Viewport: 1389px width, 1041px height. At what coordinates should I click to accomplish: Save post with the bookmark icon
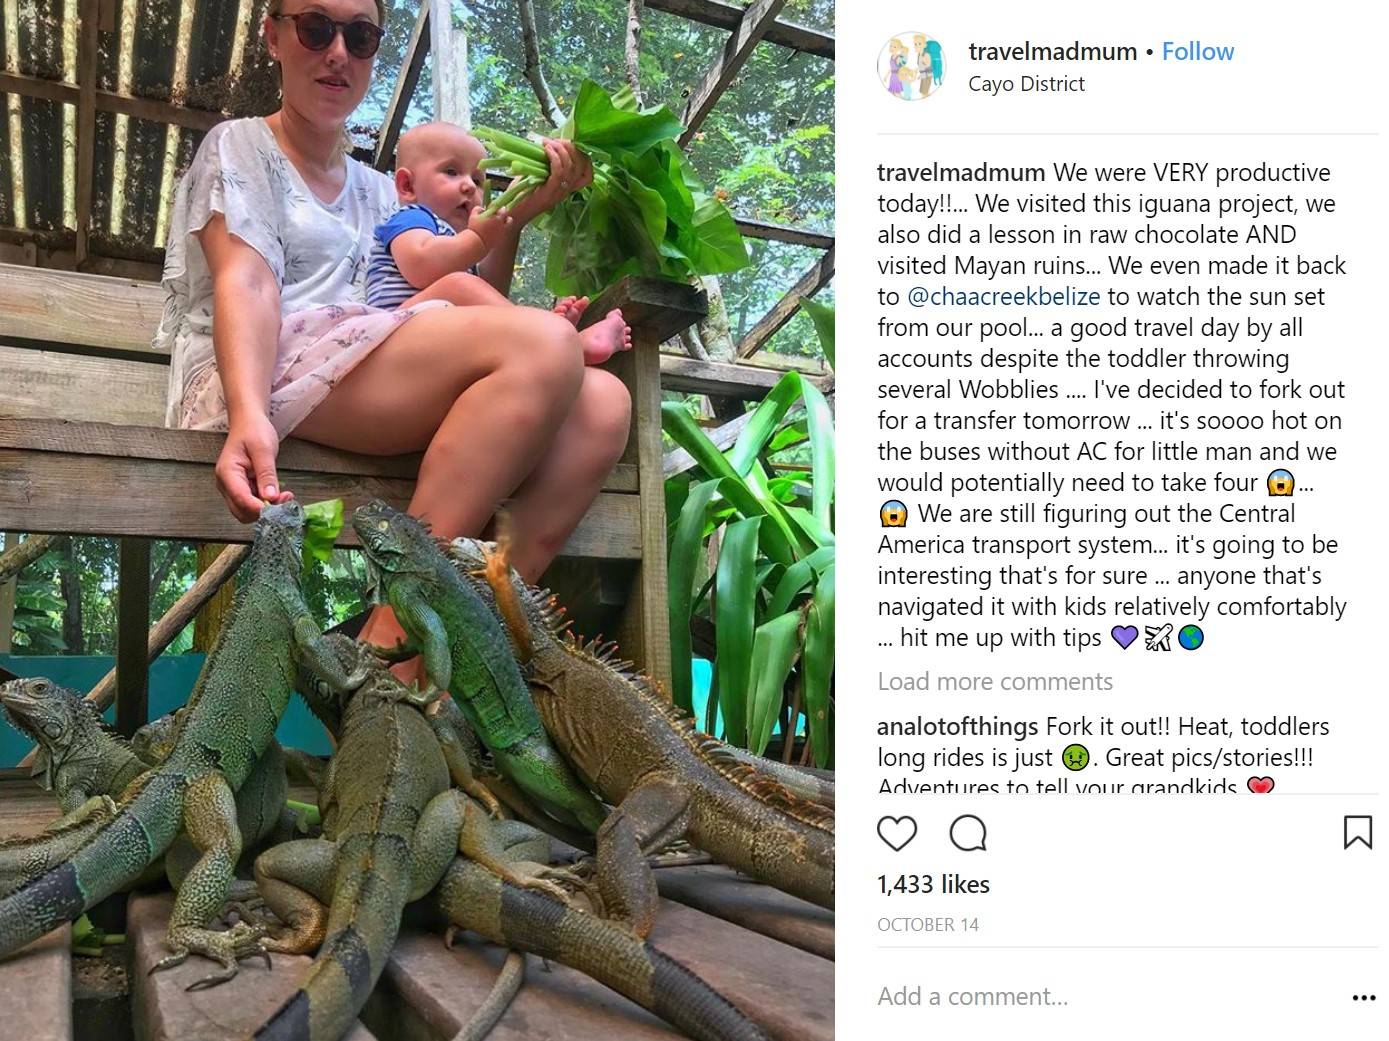1357,833
